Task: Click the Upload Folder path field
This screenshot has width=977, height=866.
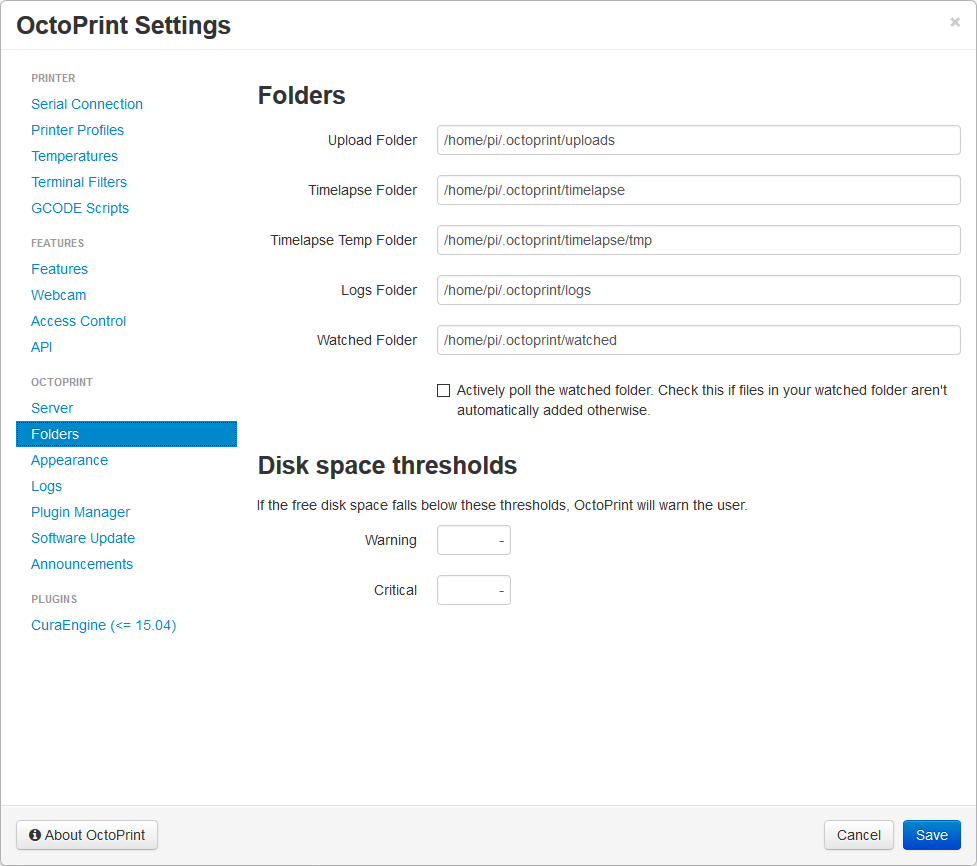Action: pos(698,140)
